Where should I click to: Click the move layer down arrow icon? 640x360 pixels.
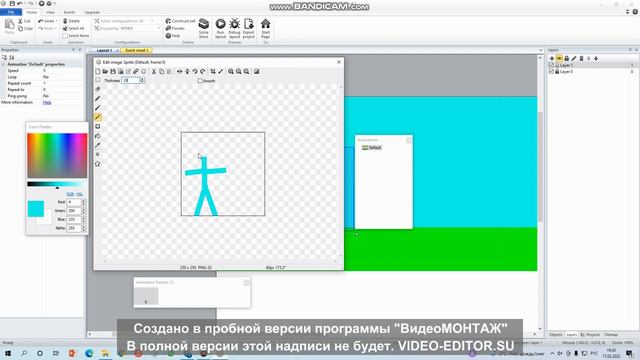click(596, 58)
